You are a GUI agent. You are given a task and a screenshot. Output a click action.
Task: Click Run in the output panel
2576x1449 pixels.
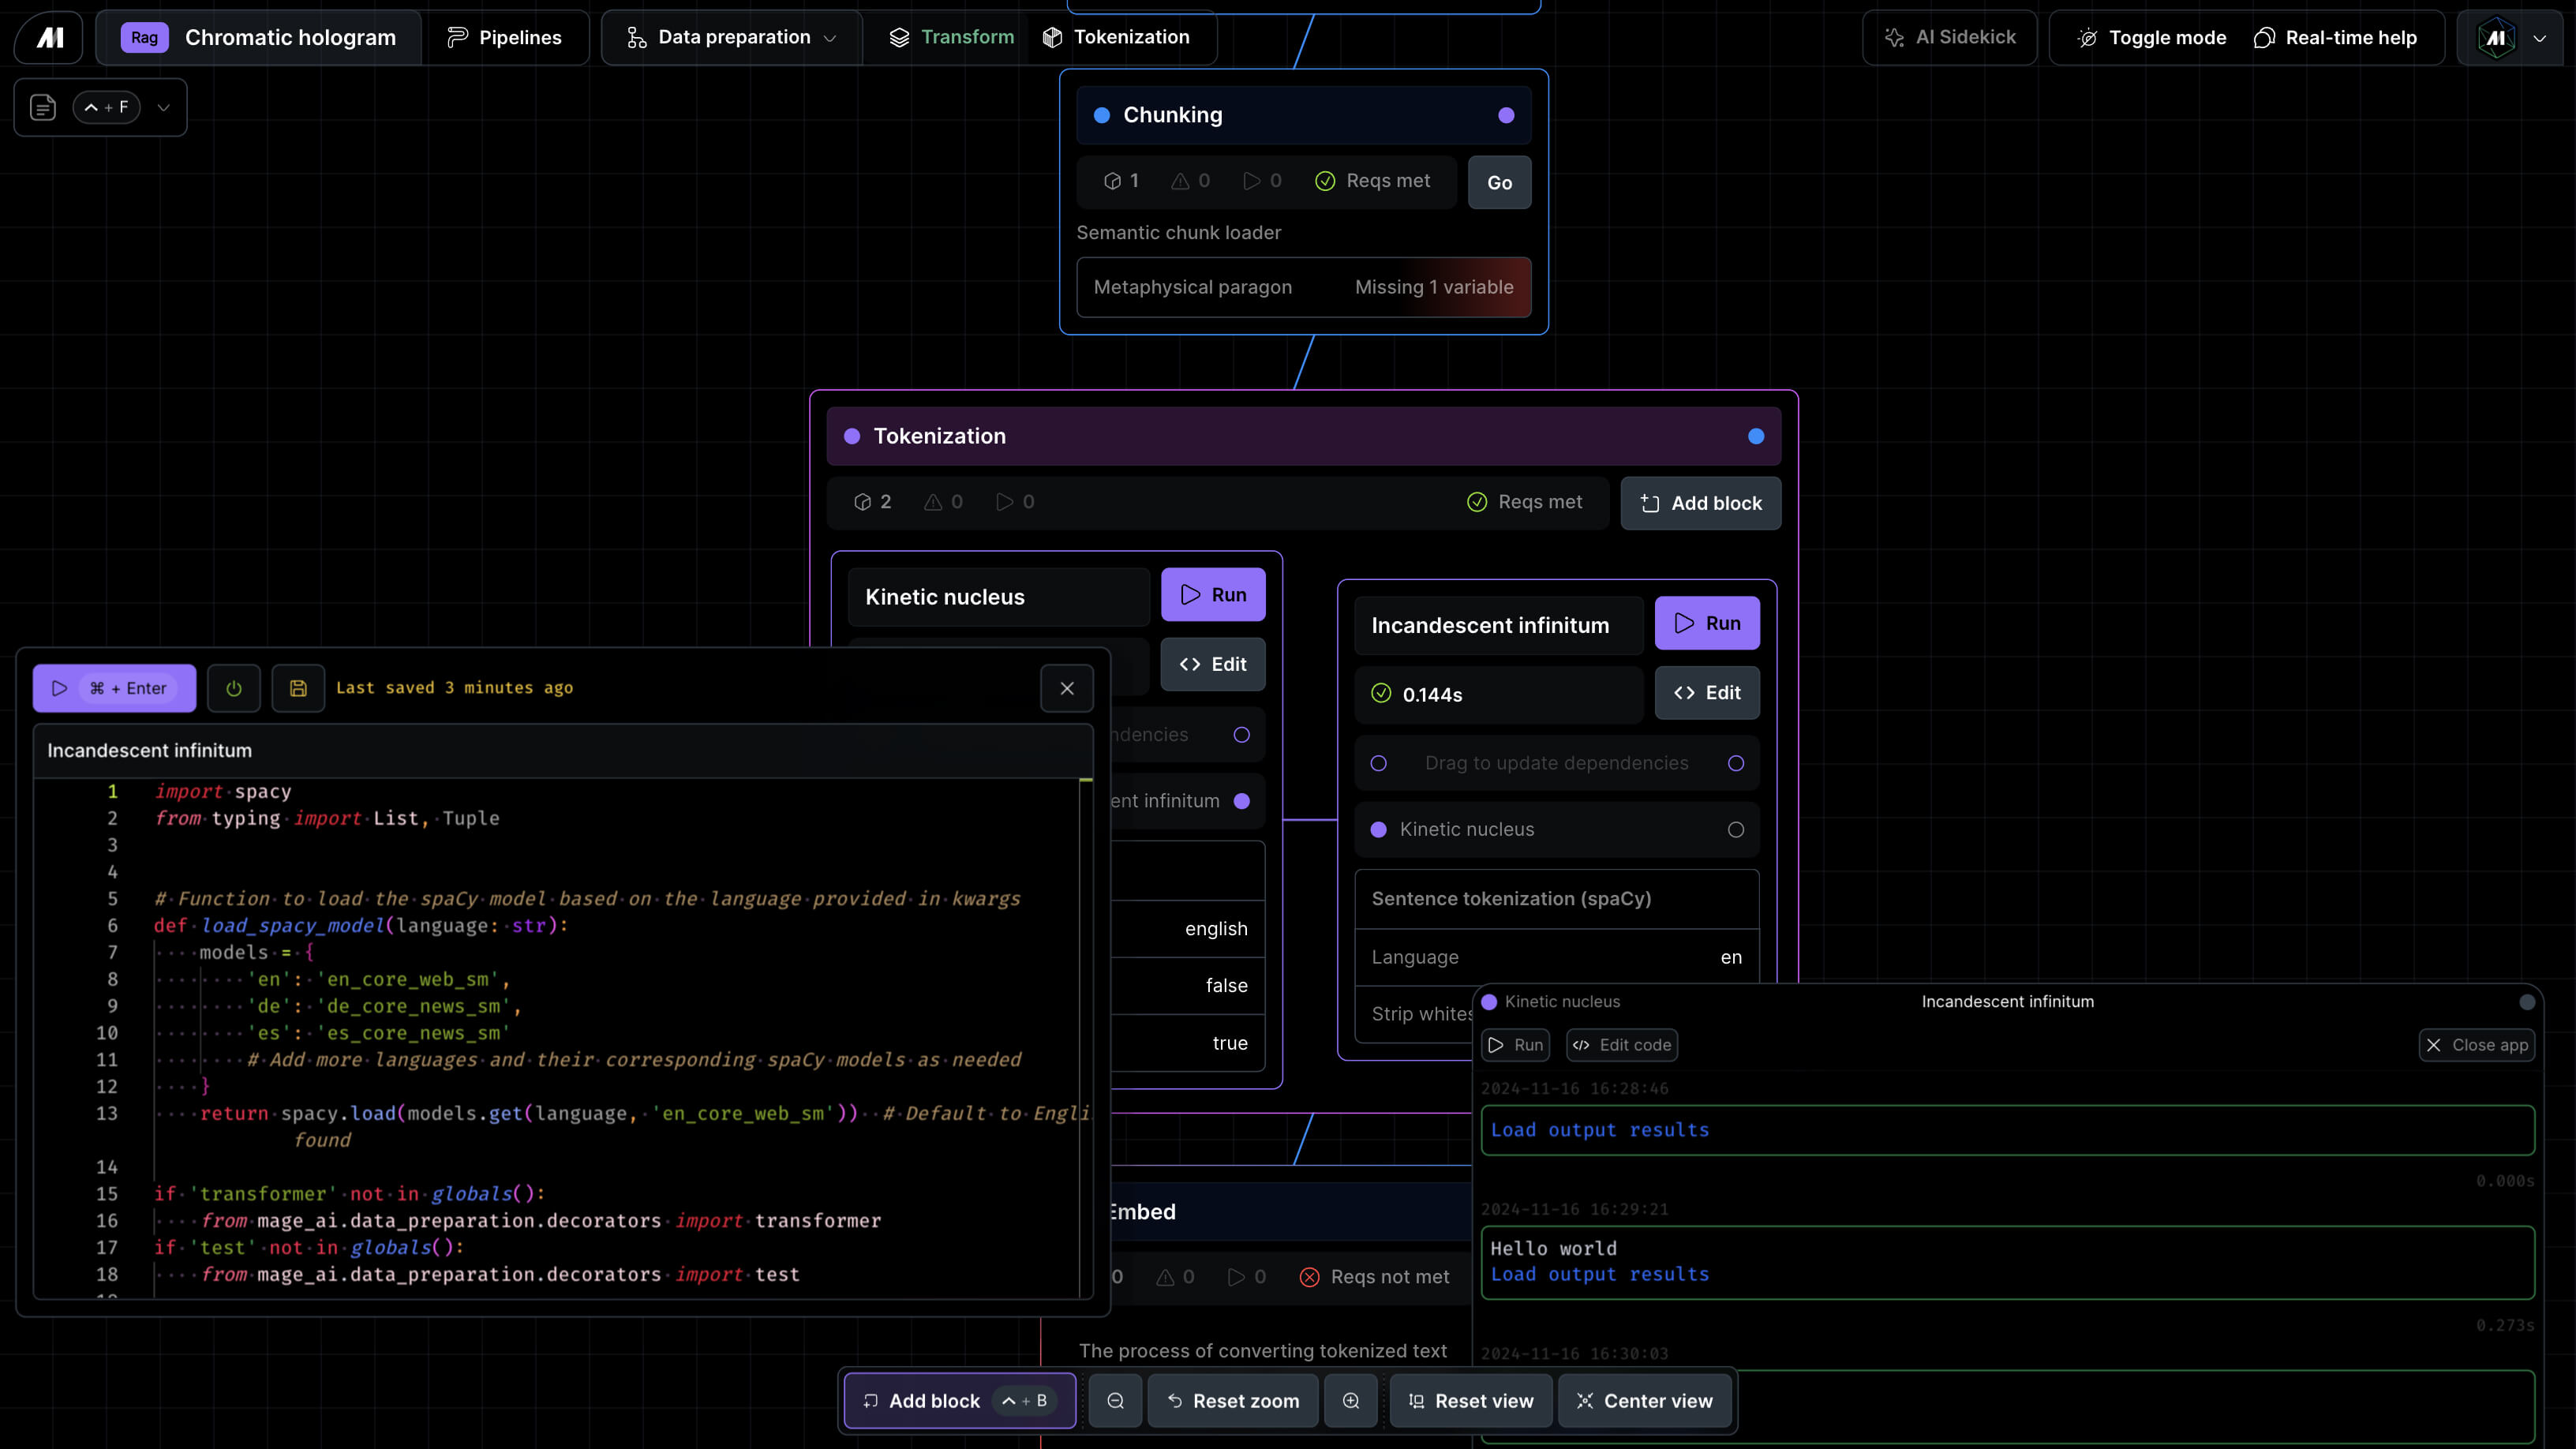click(x=1515, y=1045)
